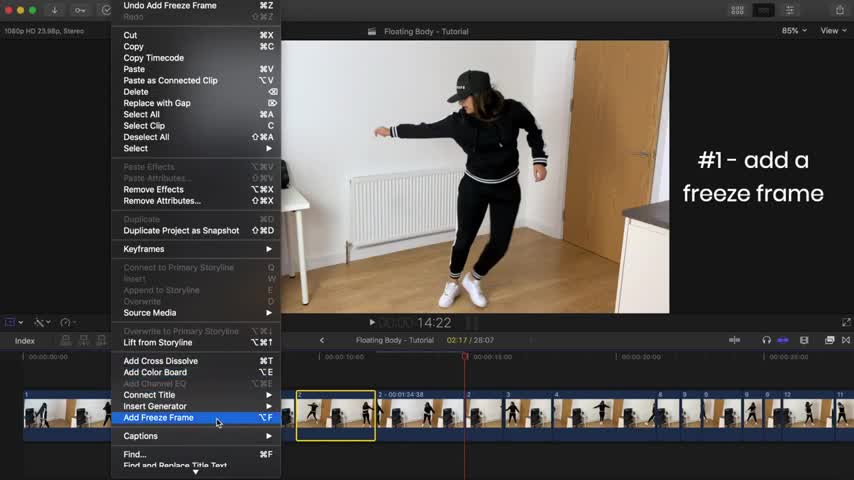Image resolution: width=854 pixels, height=480 pixels.
Task: Expand the Select submenu arrow
Action: tap(269, 149)
